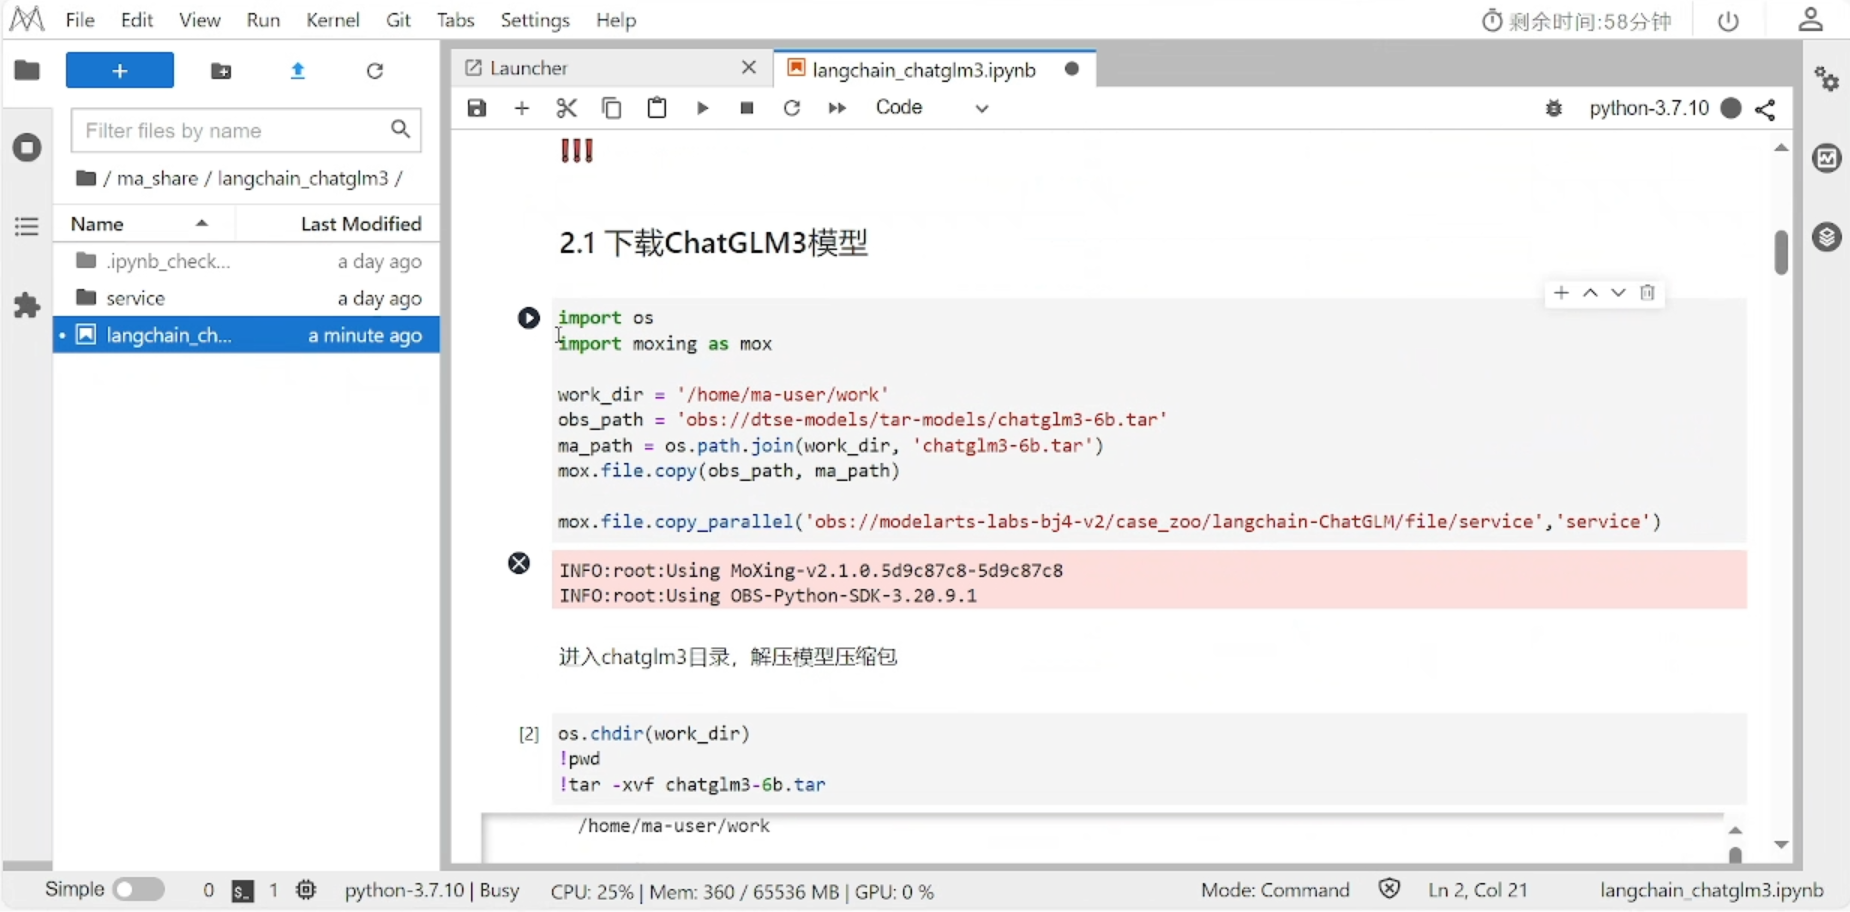Click the error X icon beside the output
The width and height of the screenshot is (1850, 912).
tap(519, 563)
